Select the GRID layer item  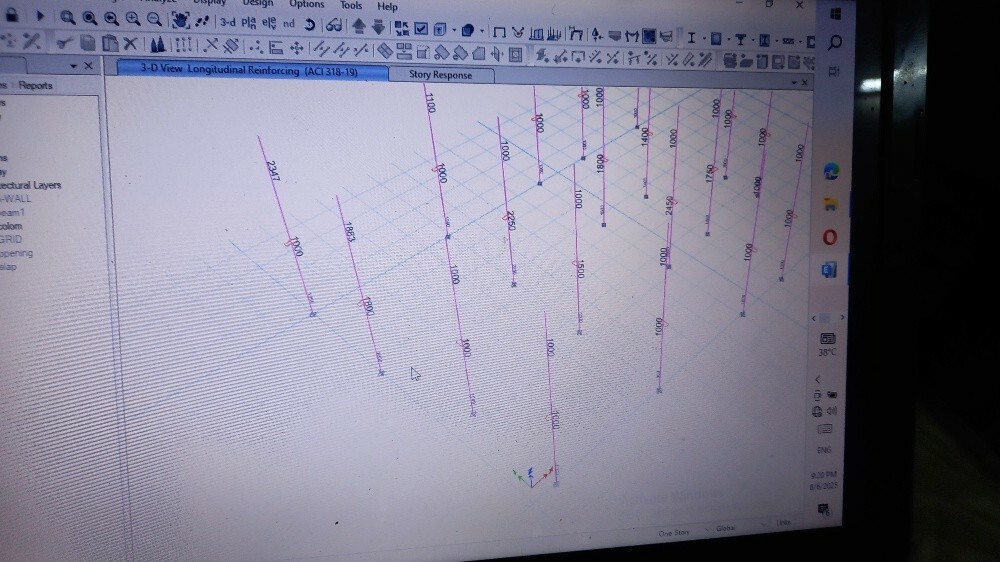(x=11, y=239)
